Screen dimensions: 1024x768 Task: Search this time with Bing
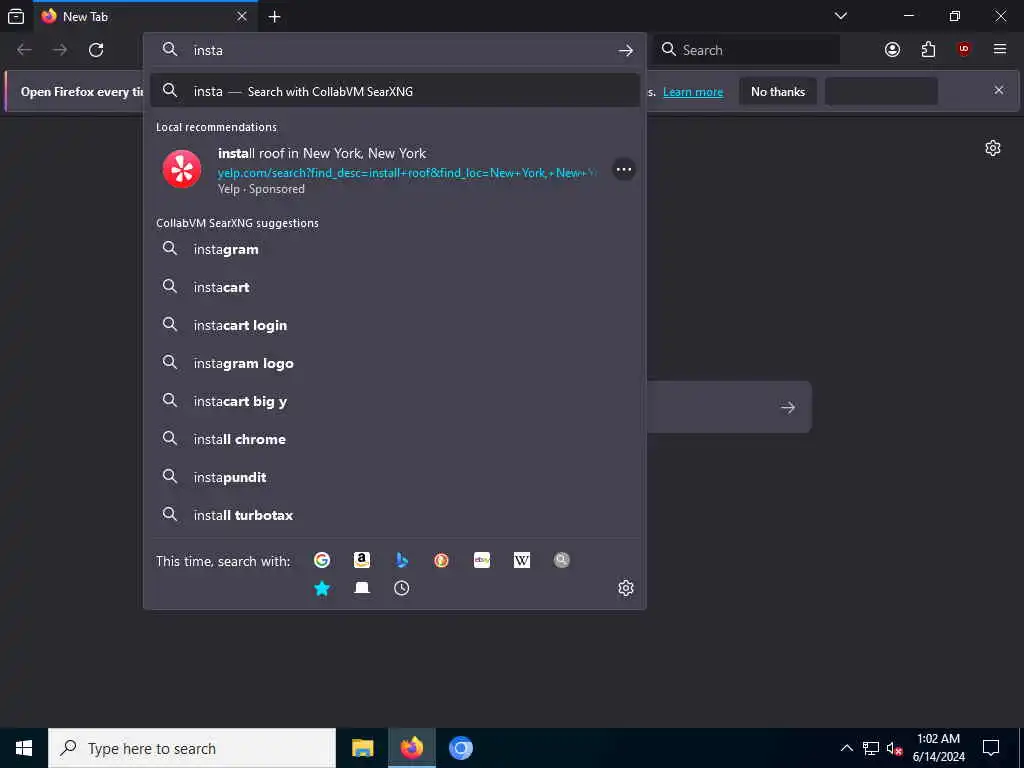(x=402, y=560)
